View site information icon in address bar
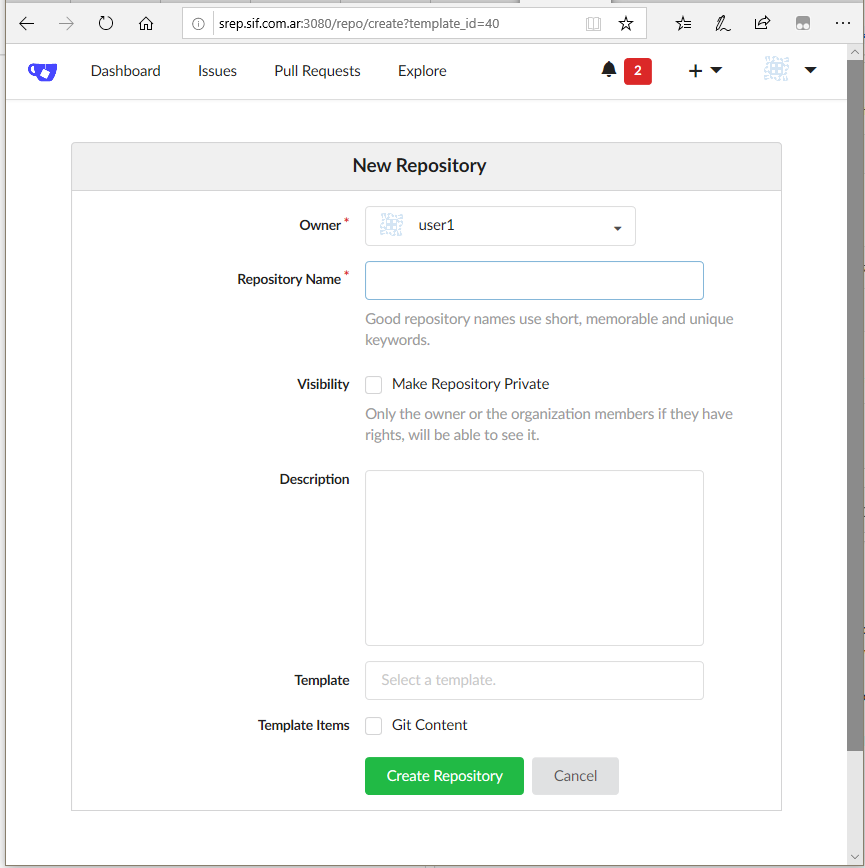This screenshot has width=865, height=868. click(x=198, y=24)
